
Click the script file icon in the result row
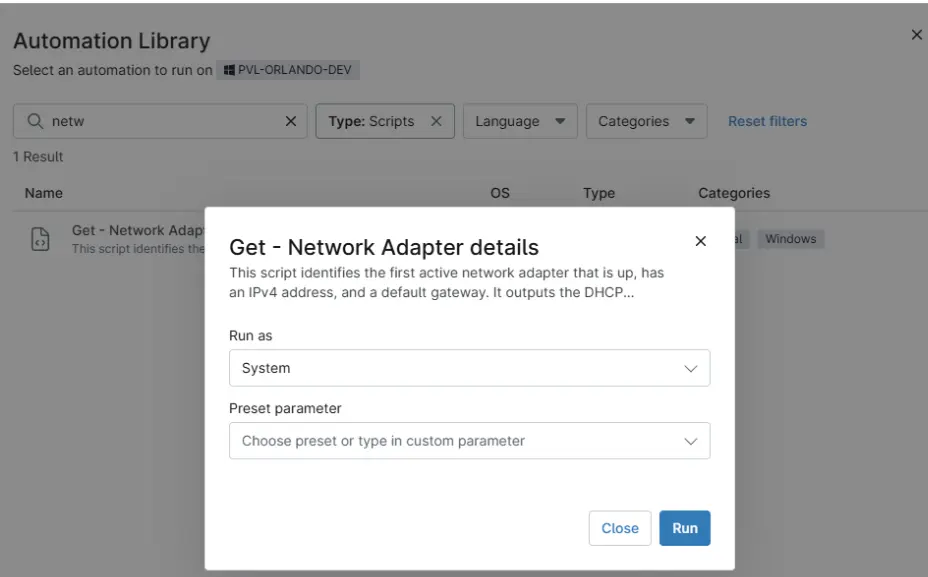pyautogui.click(x=41, y=240)
